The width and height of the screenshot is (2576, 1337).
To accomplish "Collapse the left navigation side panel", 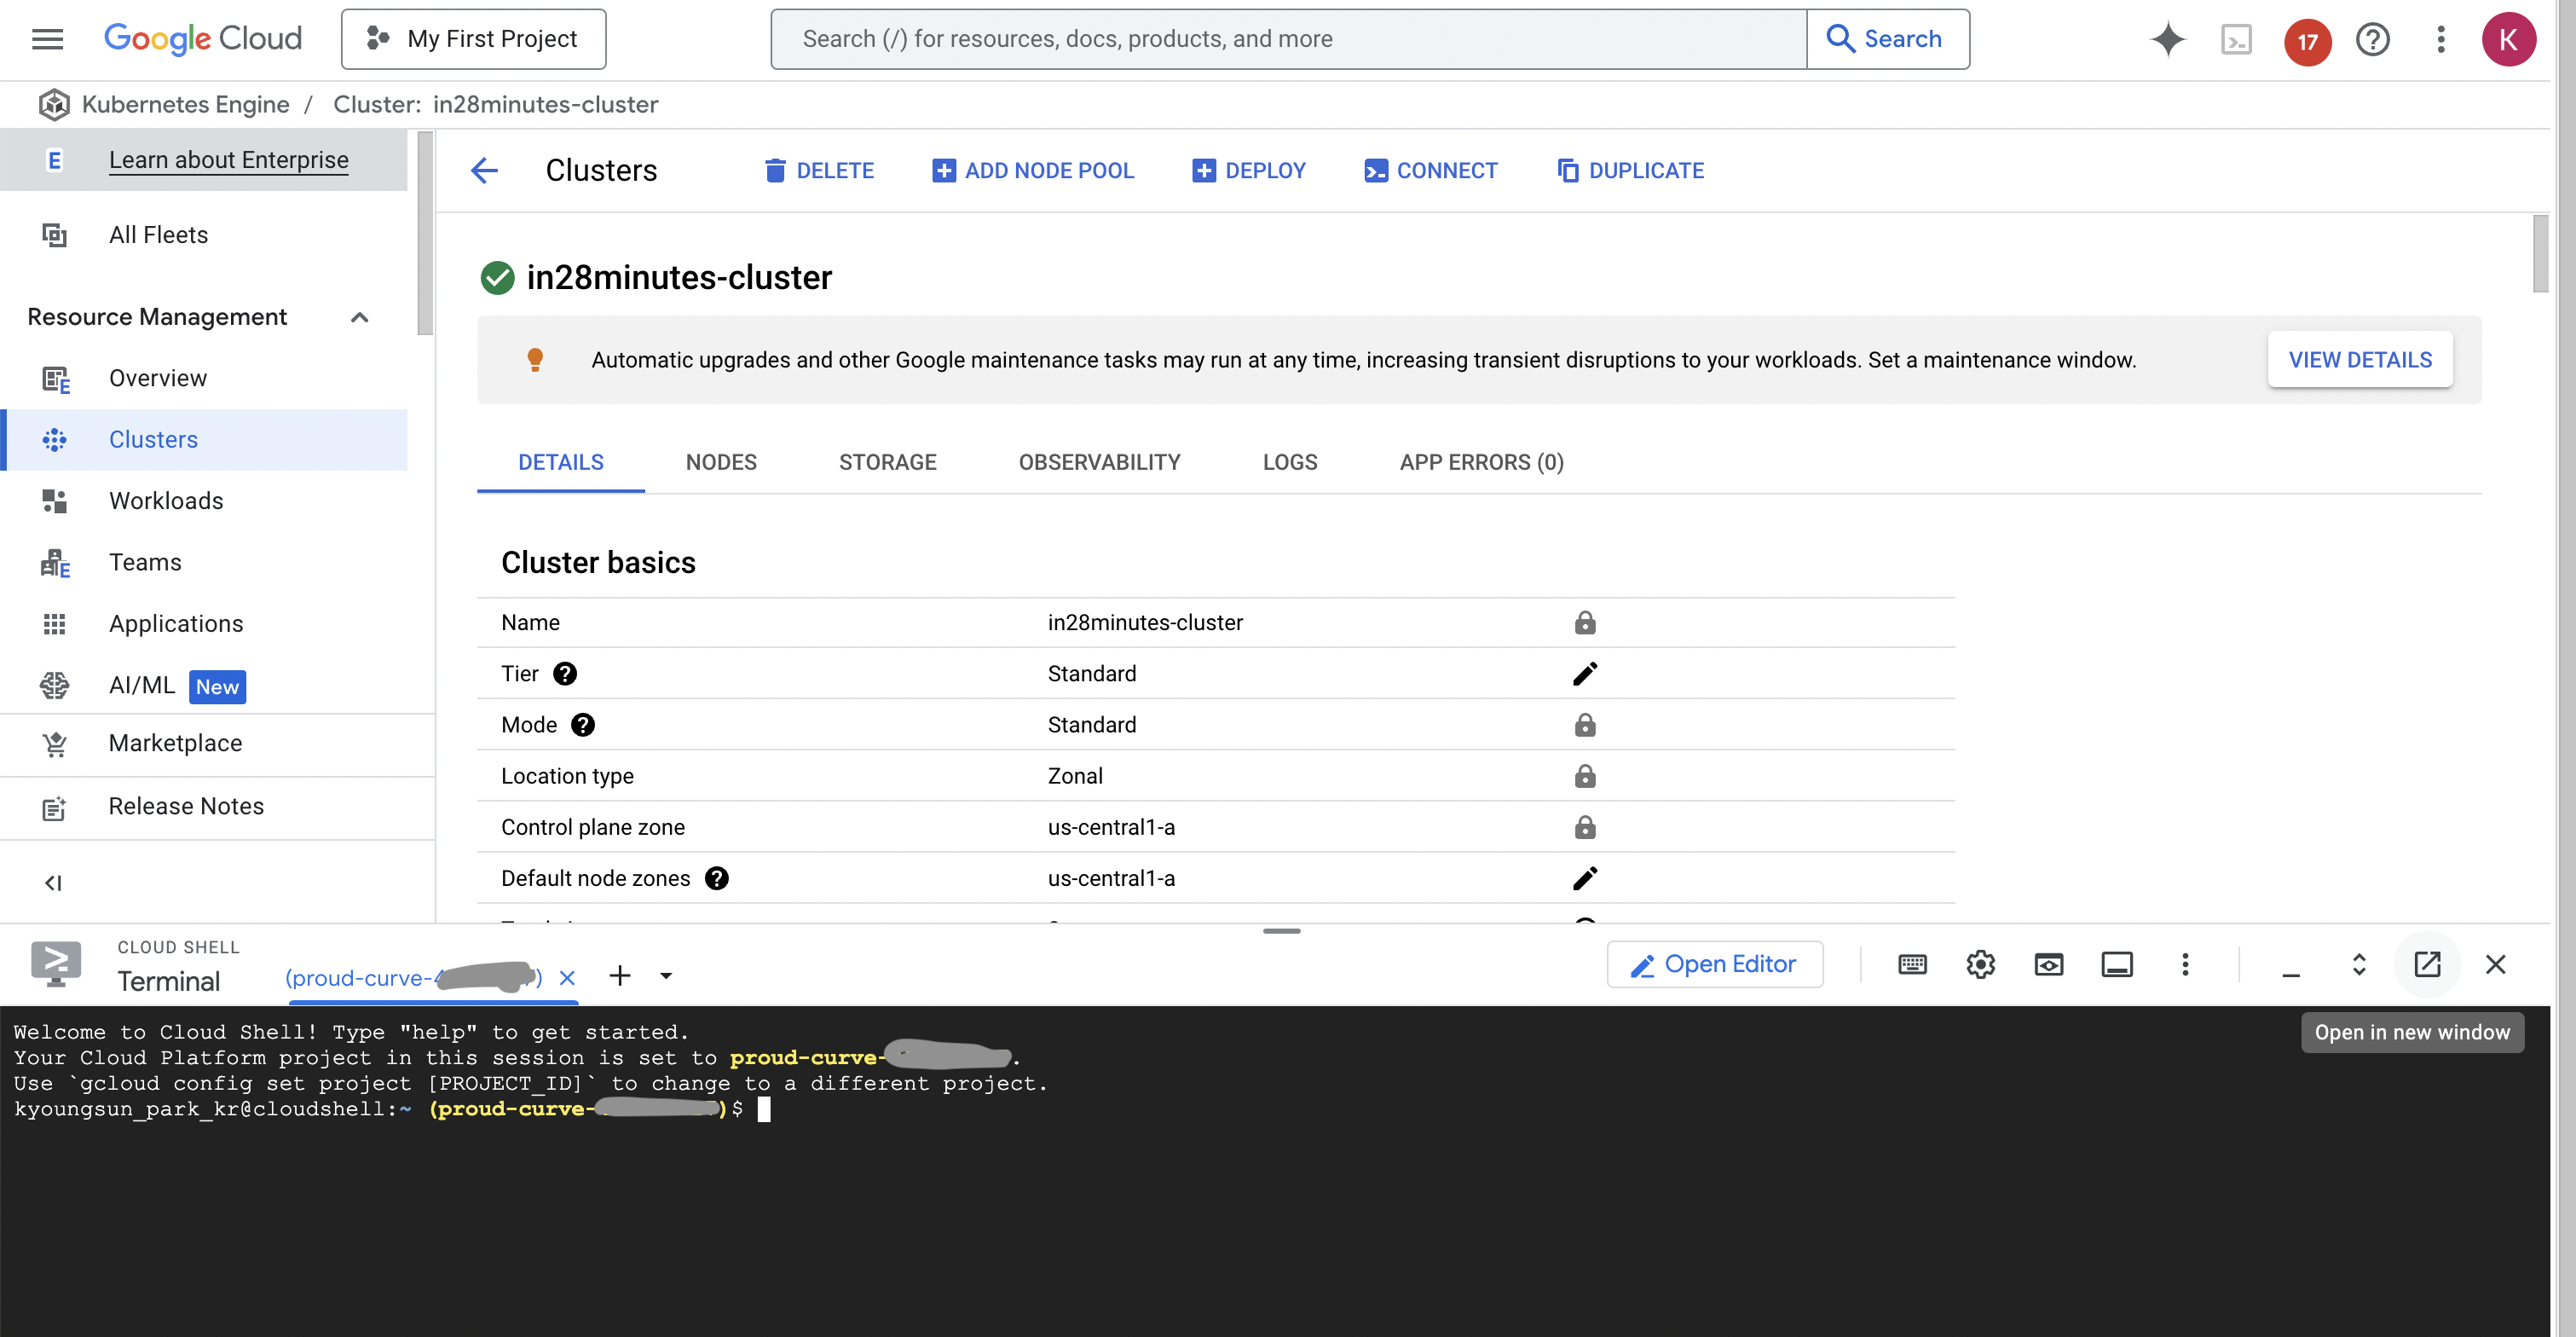I will point(53,882).
